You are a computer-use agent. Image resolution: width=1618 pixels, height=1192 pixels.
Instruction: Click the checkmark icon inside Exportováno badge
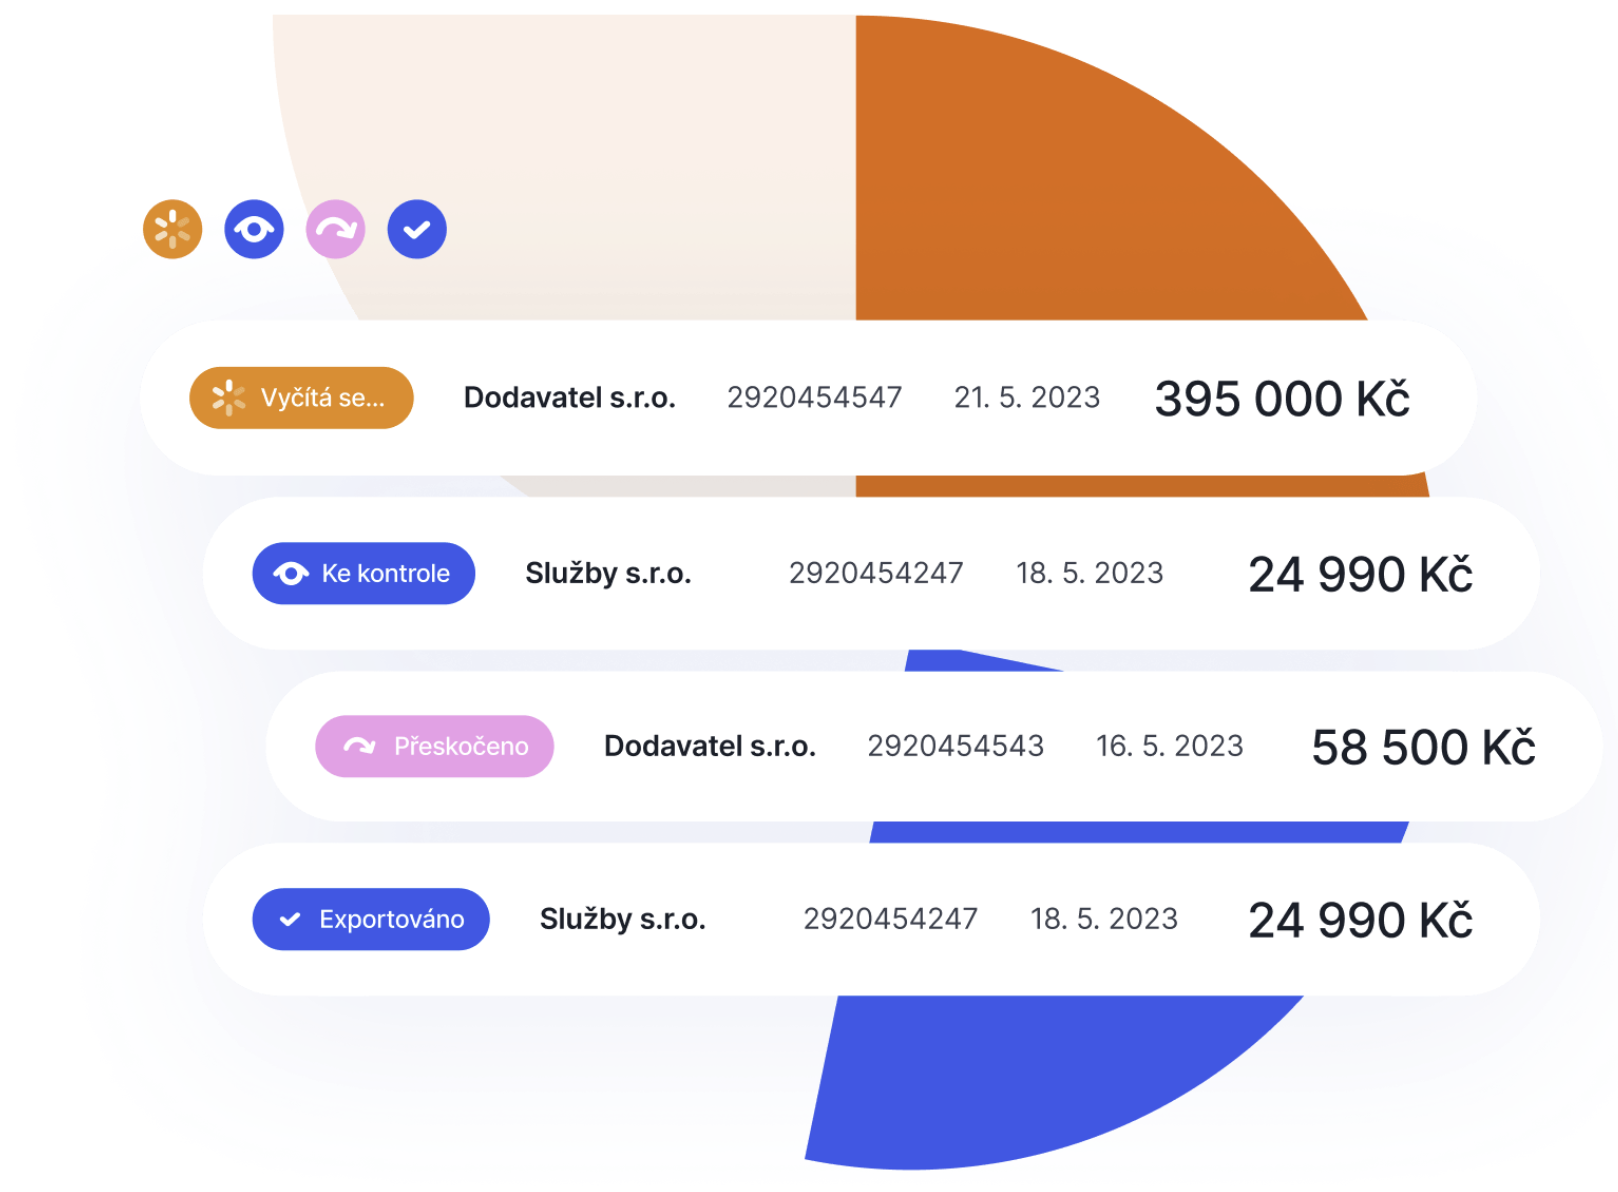[290, 919]
